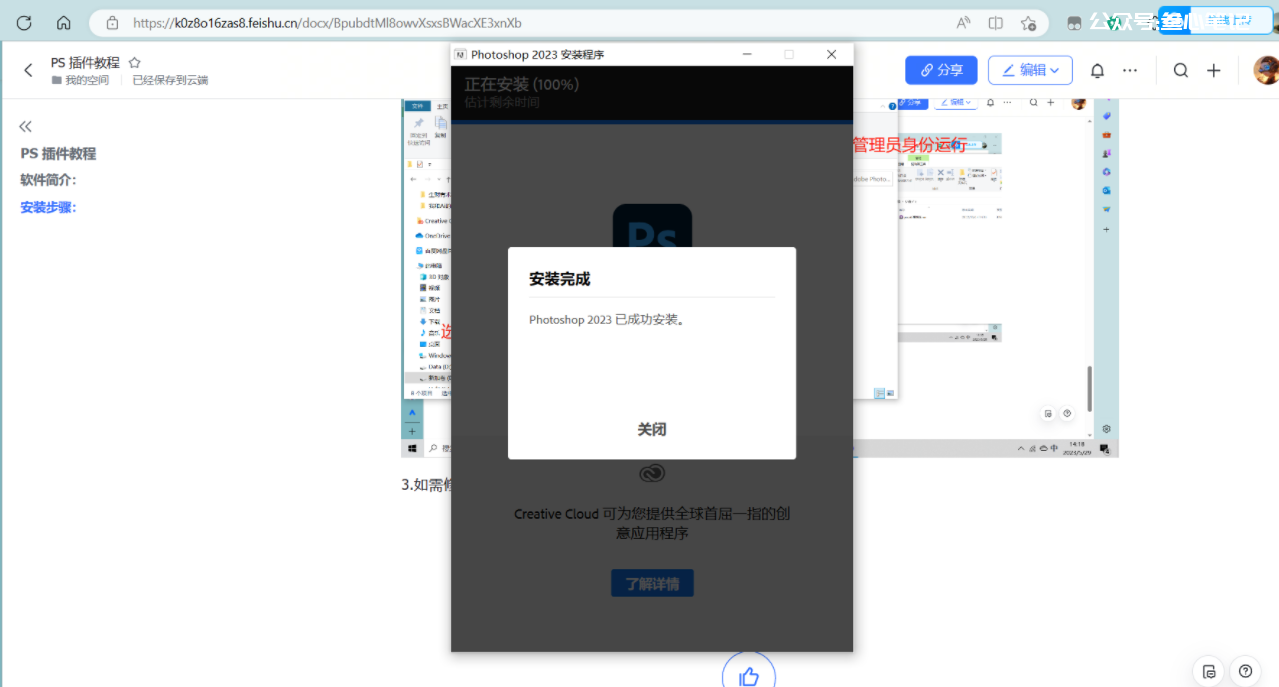Click the browser extension mask icon

point(1074,23)
